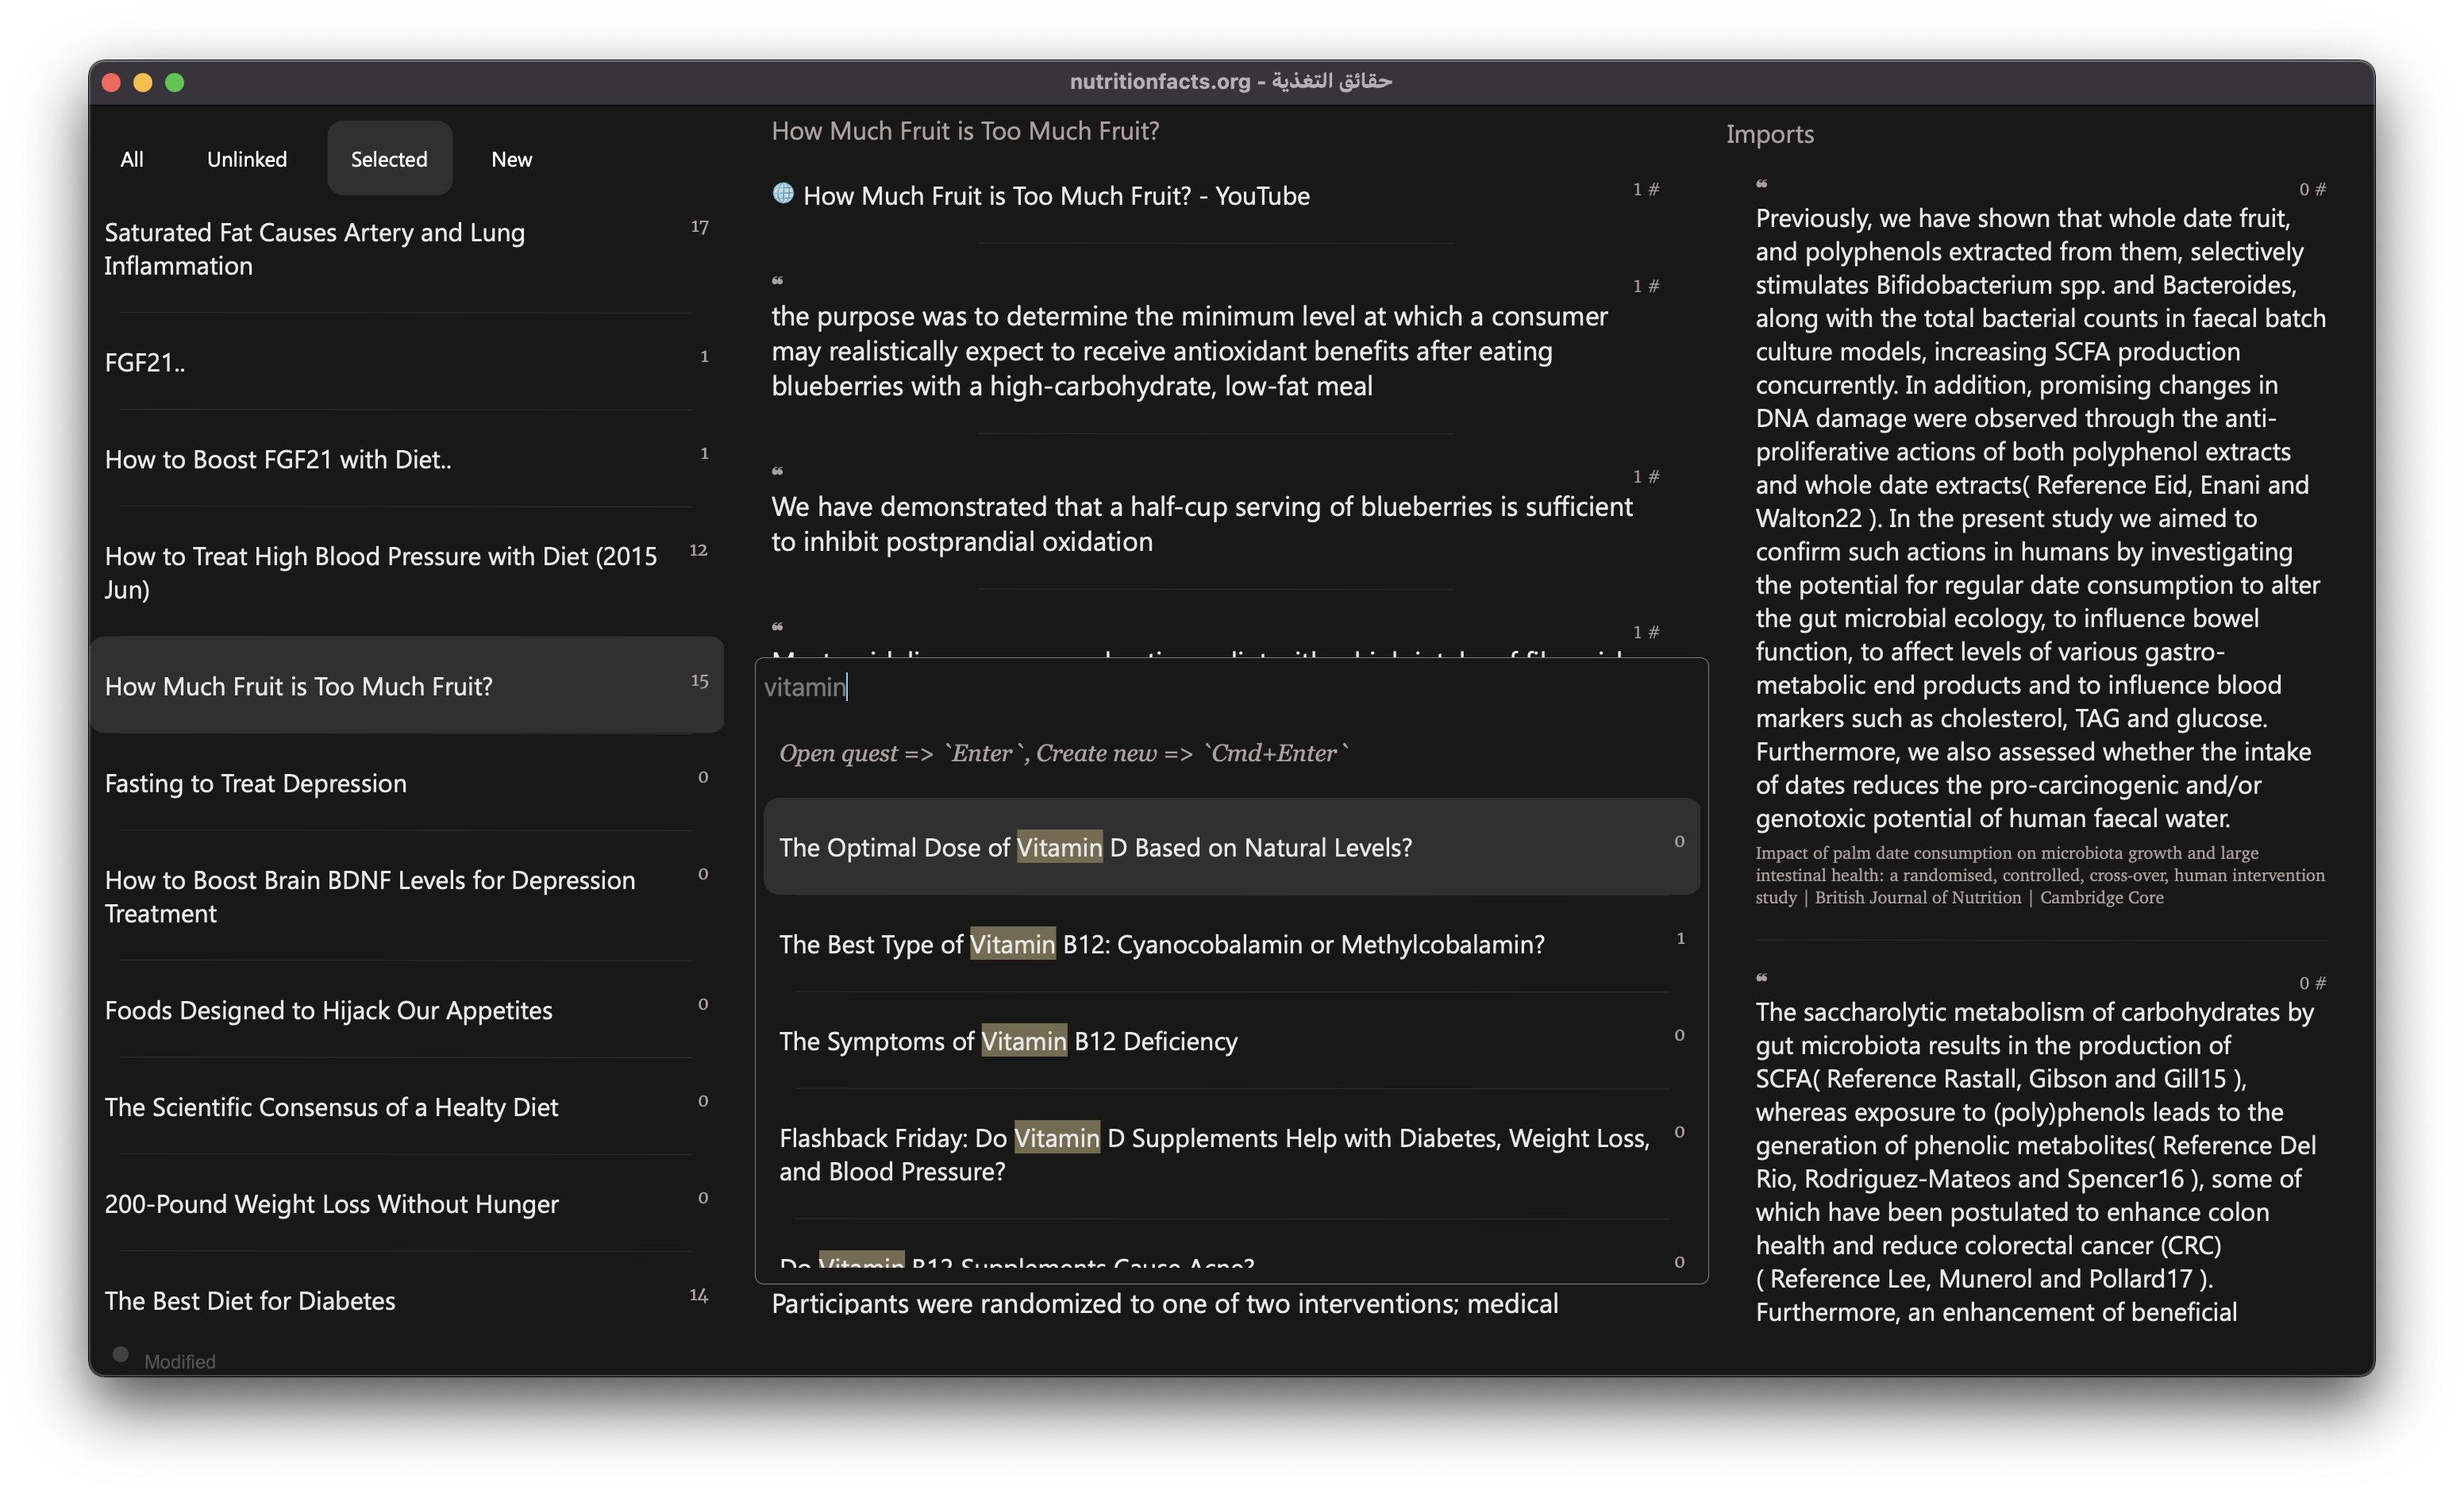Click quote icon above saccharolytic metabolism excerpt
2464x1494 pixels.
click(x=1762, y=978)
